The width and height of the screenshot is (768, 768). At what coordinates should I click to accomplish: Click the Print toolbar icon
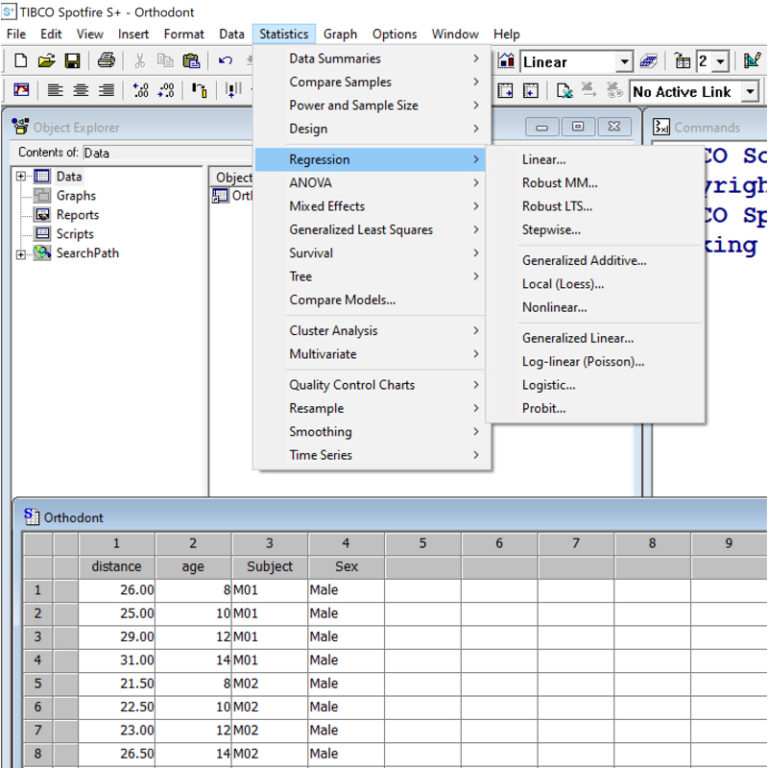[106, 62]
